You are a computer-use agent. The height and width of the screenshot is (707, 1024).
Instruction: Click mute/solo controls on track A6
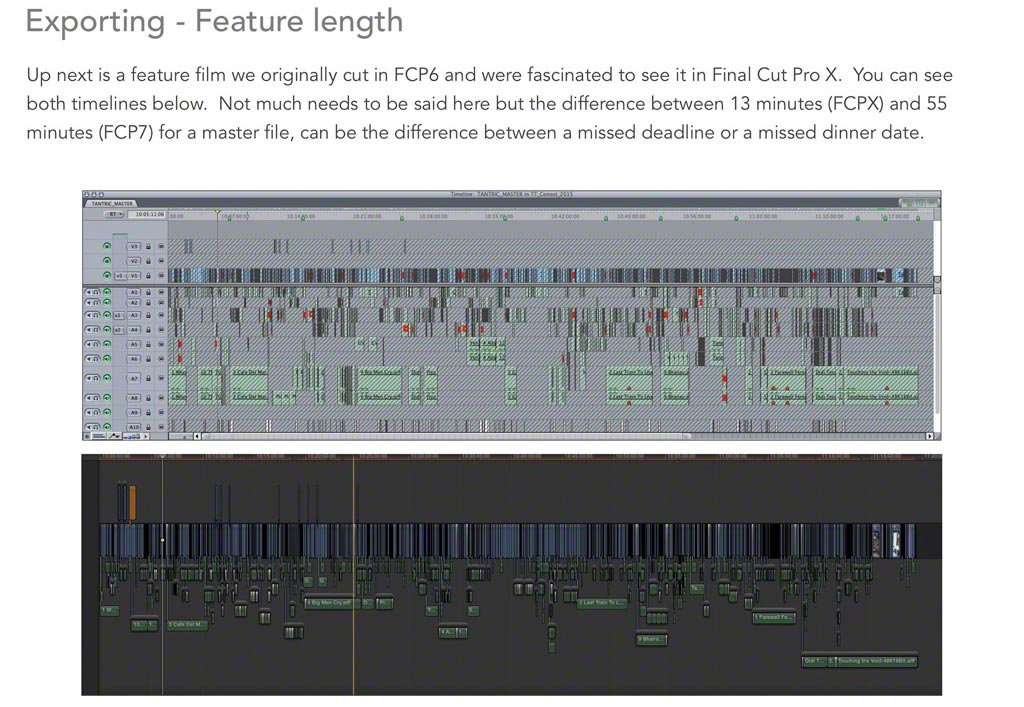(92, 358)
